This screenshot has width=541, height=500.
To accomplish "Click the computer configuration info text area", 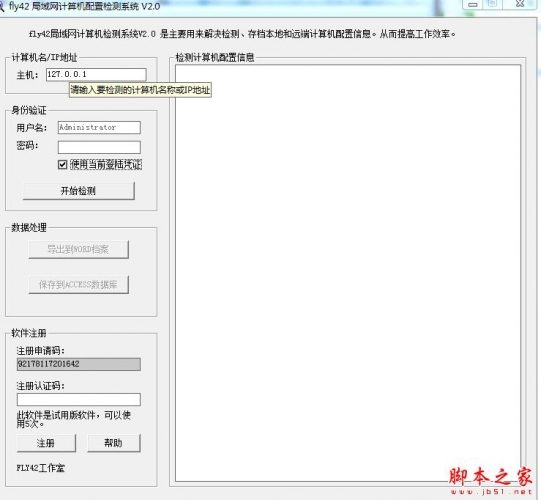I will [x=348, y=273].
